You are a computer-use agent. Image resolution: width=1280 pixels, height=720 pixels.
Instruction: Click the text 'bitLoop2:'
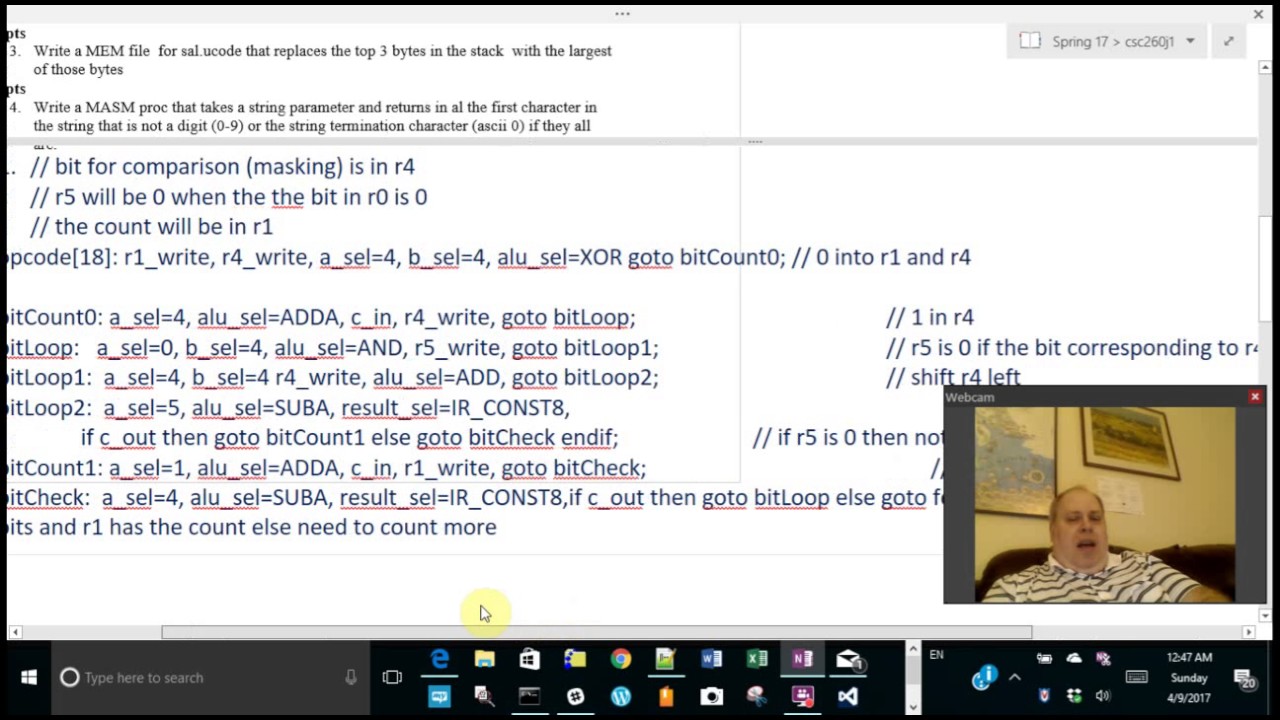point(48,408)
